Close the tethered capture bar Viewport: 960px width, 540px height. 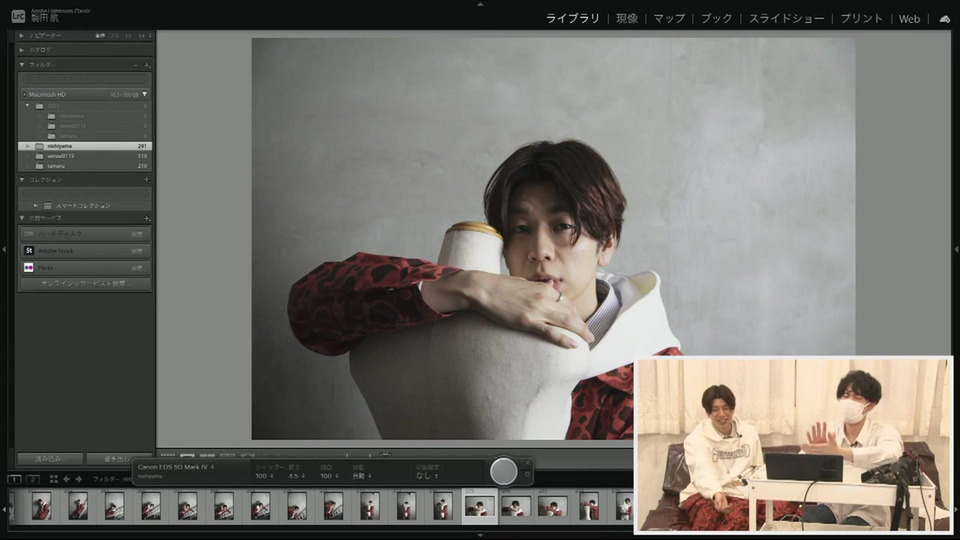coord(528,463)
